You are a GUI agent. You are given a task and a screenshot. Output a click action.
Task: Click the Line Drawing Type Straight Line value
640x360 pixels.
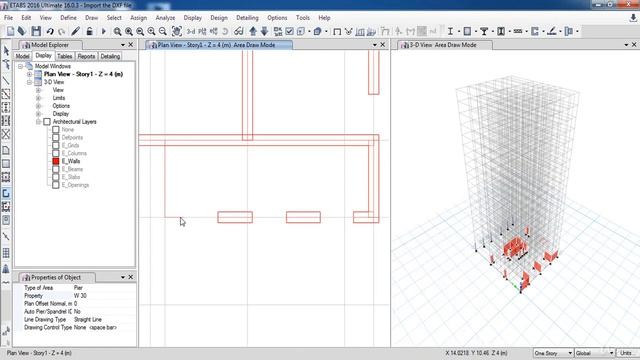click(104, 320)
